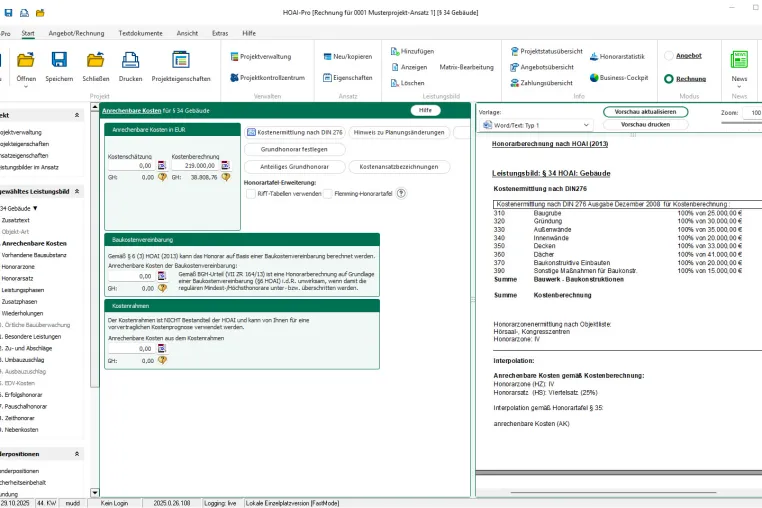
Task: Adjust the preview Zoom slider
Action: click(x=742, y=123)
